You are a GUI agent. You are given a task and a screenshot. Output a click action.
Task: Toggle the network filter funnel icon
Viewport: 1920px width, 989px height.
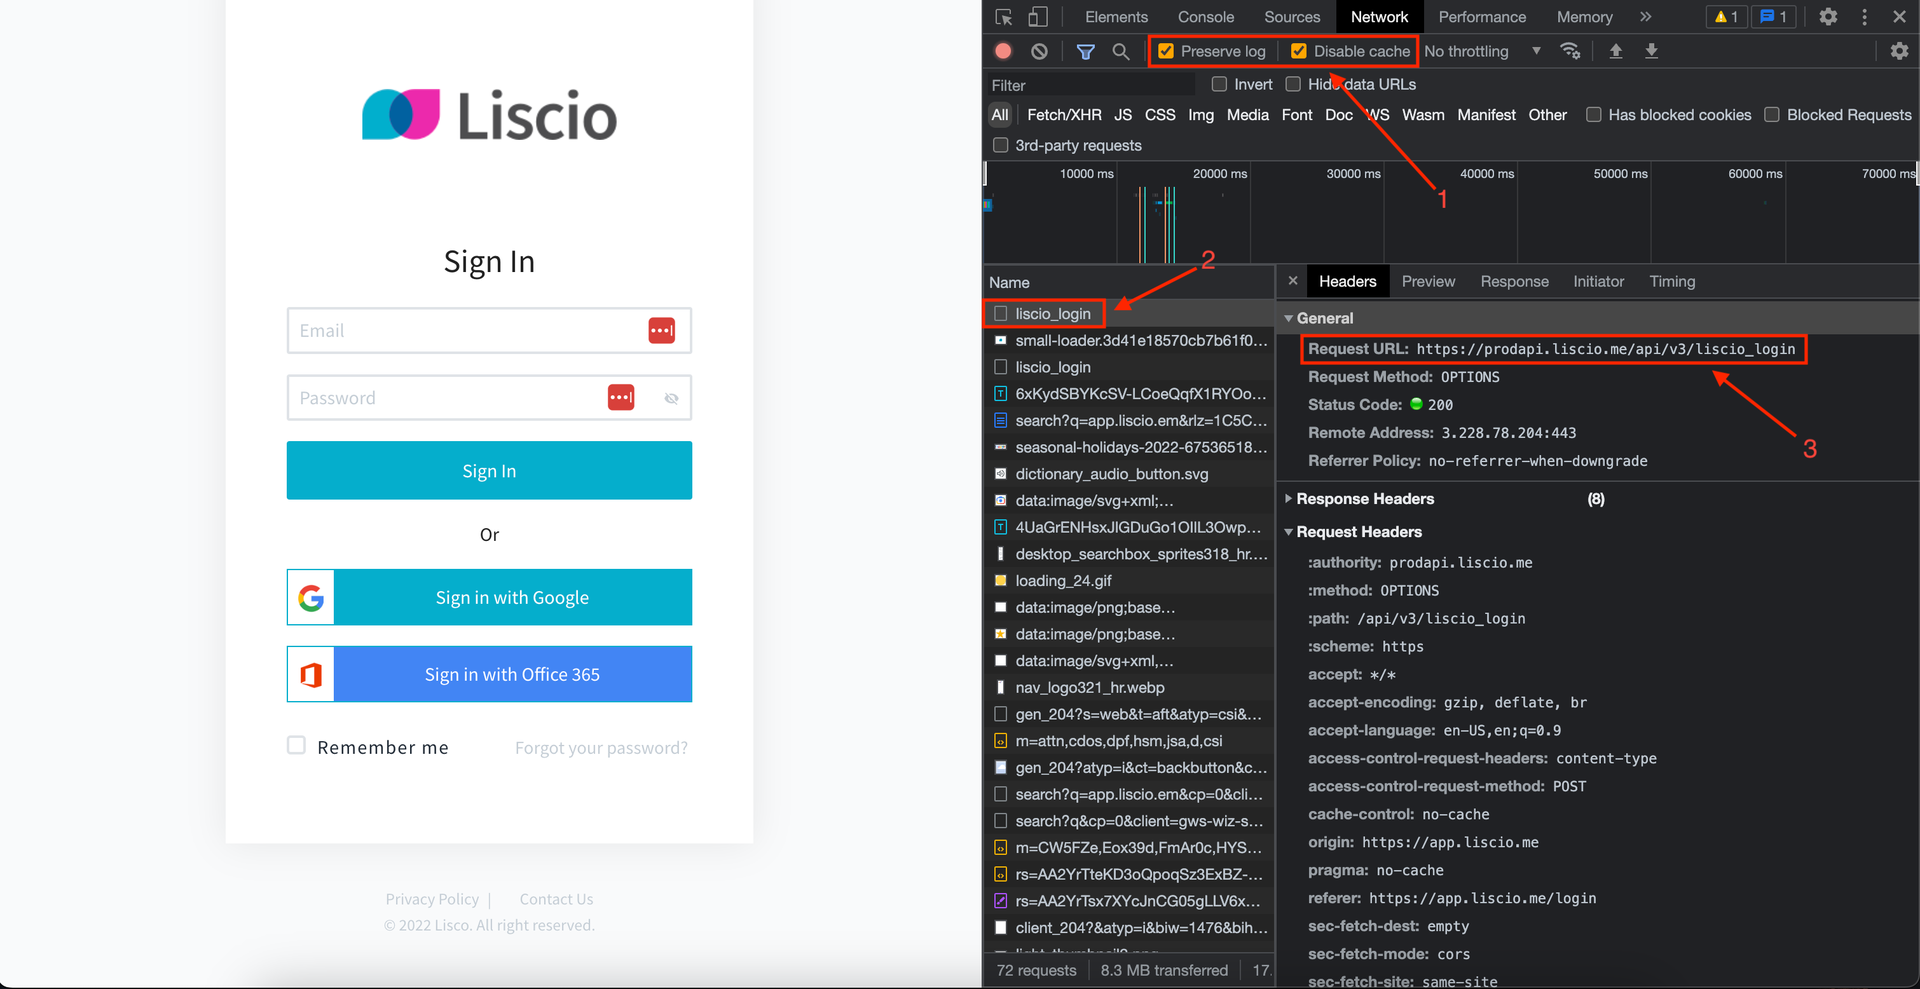1085,51
